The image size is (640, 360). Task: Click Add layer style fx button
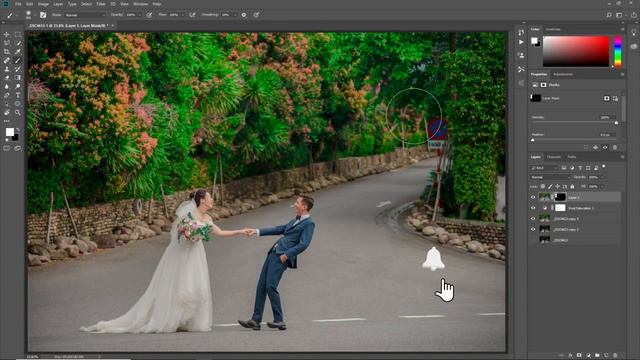click(570, 356)
